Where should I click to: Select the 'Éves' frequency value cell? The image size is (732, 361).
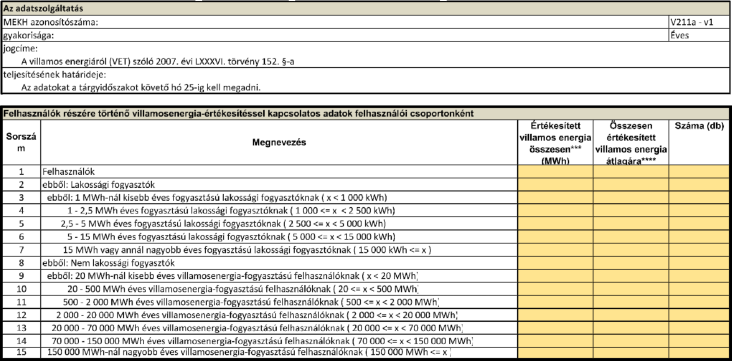pyautogui.click(x=699, y=35)
